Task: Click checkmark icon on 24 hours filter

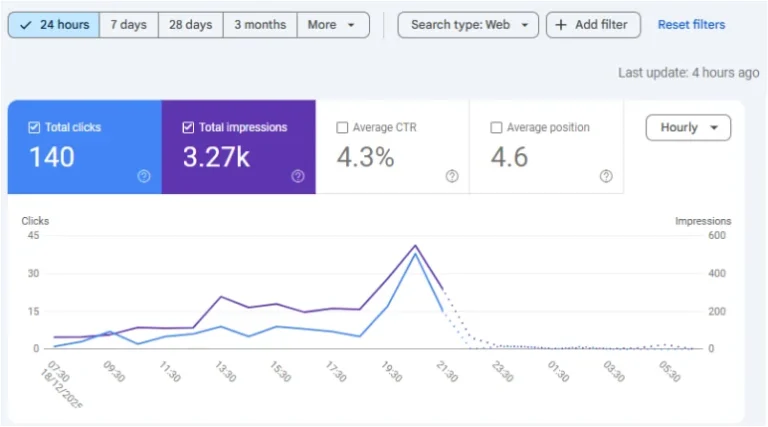Action: coord(26,25)
